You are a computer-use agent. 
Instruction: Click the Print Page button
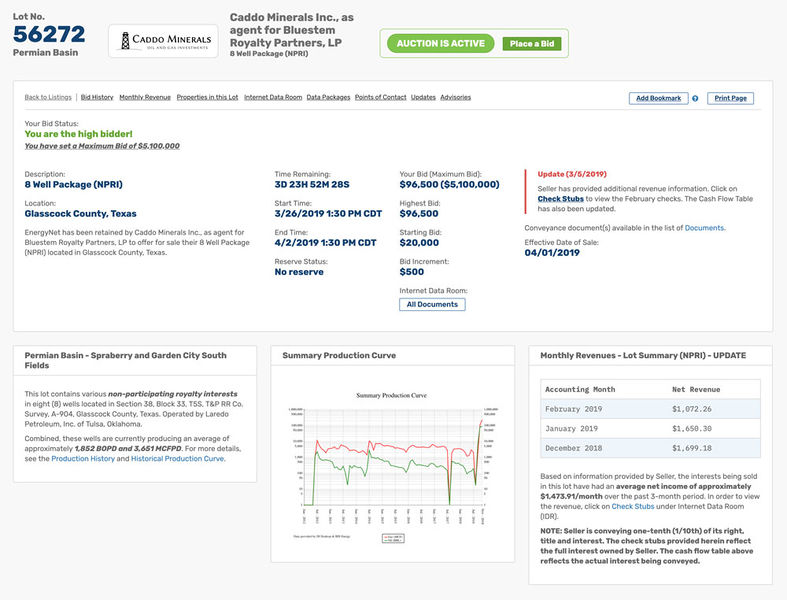731,98
